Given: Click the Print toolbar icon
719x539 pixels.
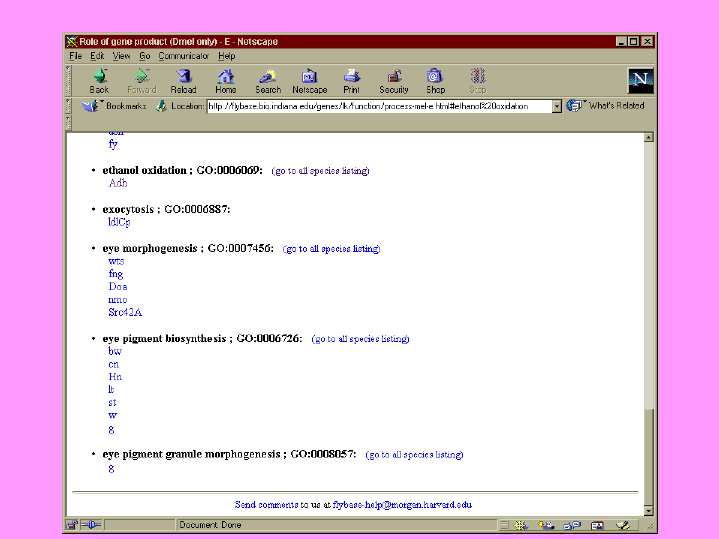Looking at the screenshot, I should click(352, 78).
